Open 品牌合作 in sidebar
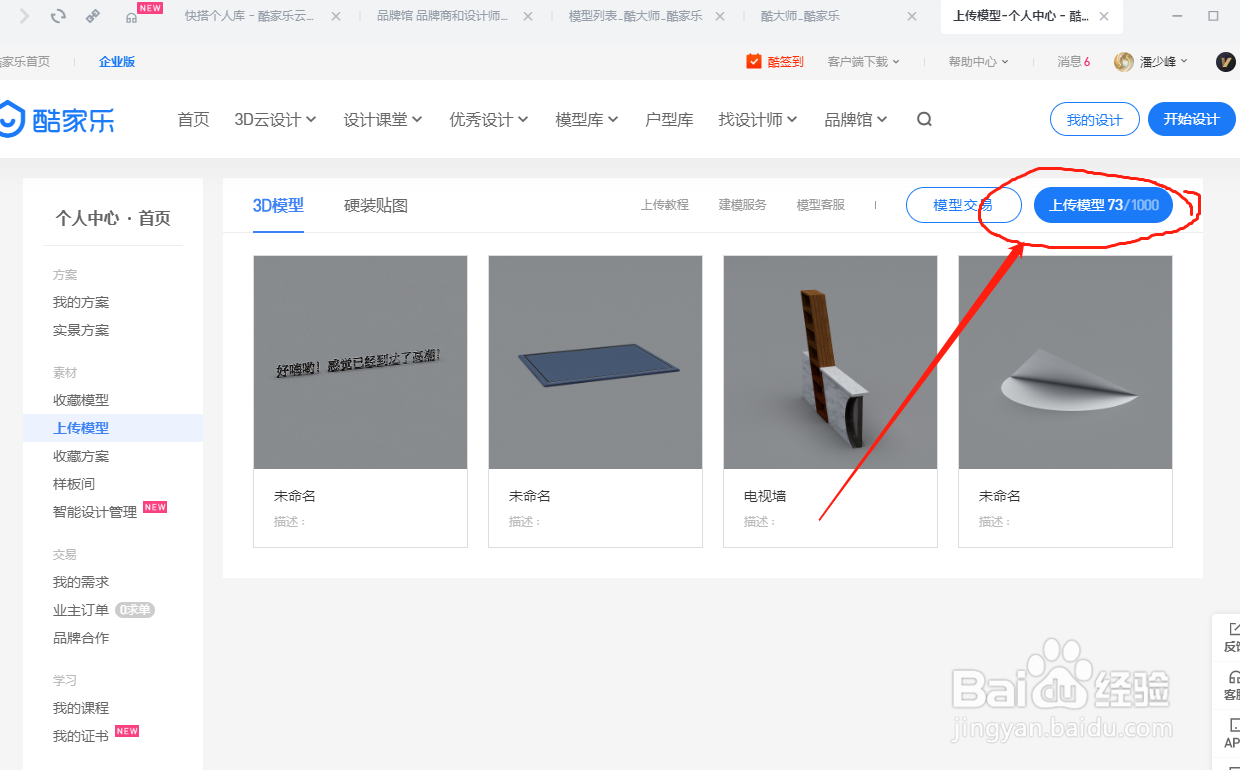The width and height of the screenshot is (1240, 770). coord(81,638)
